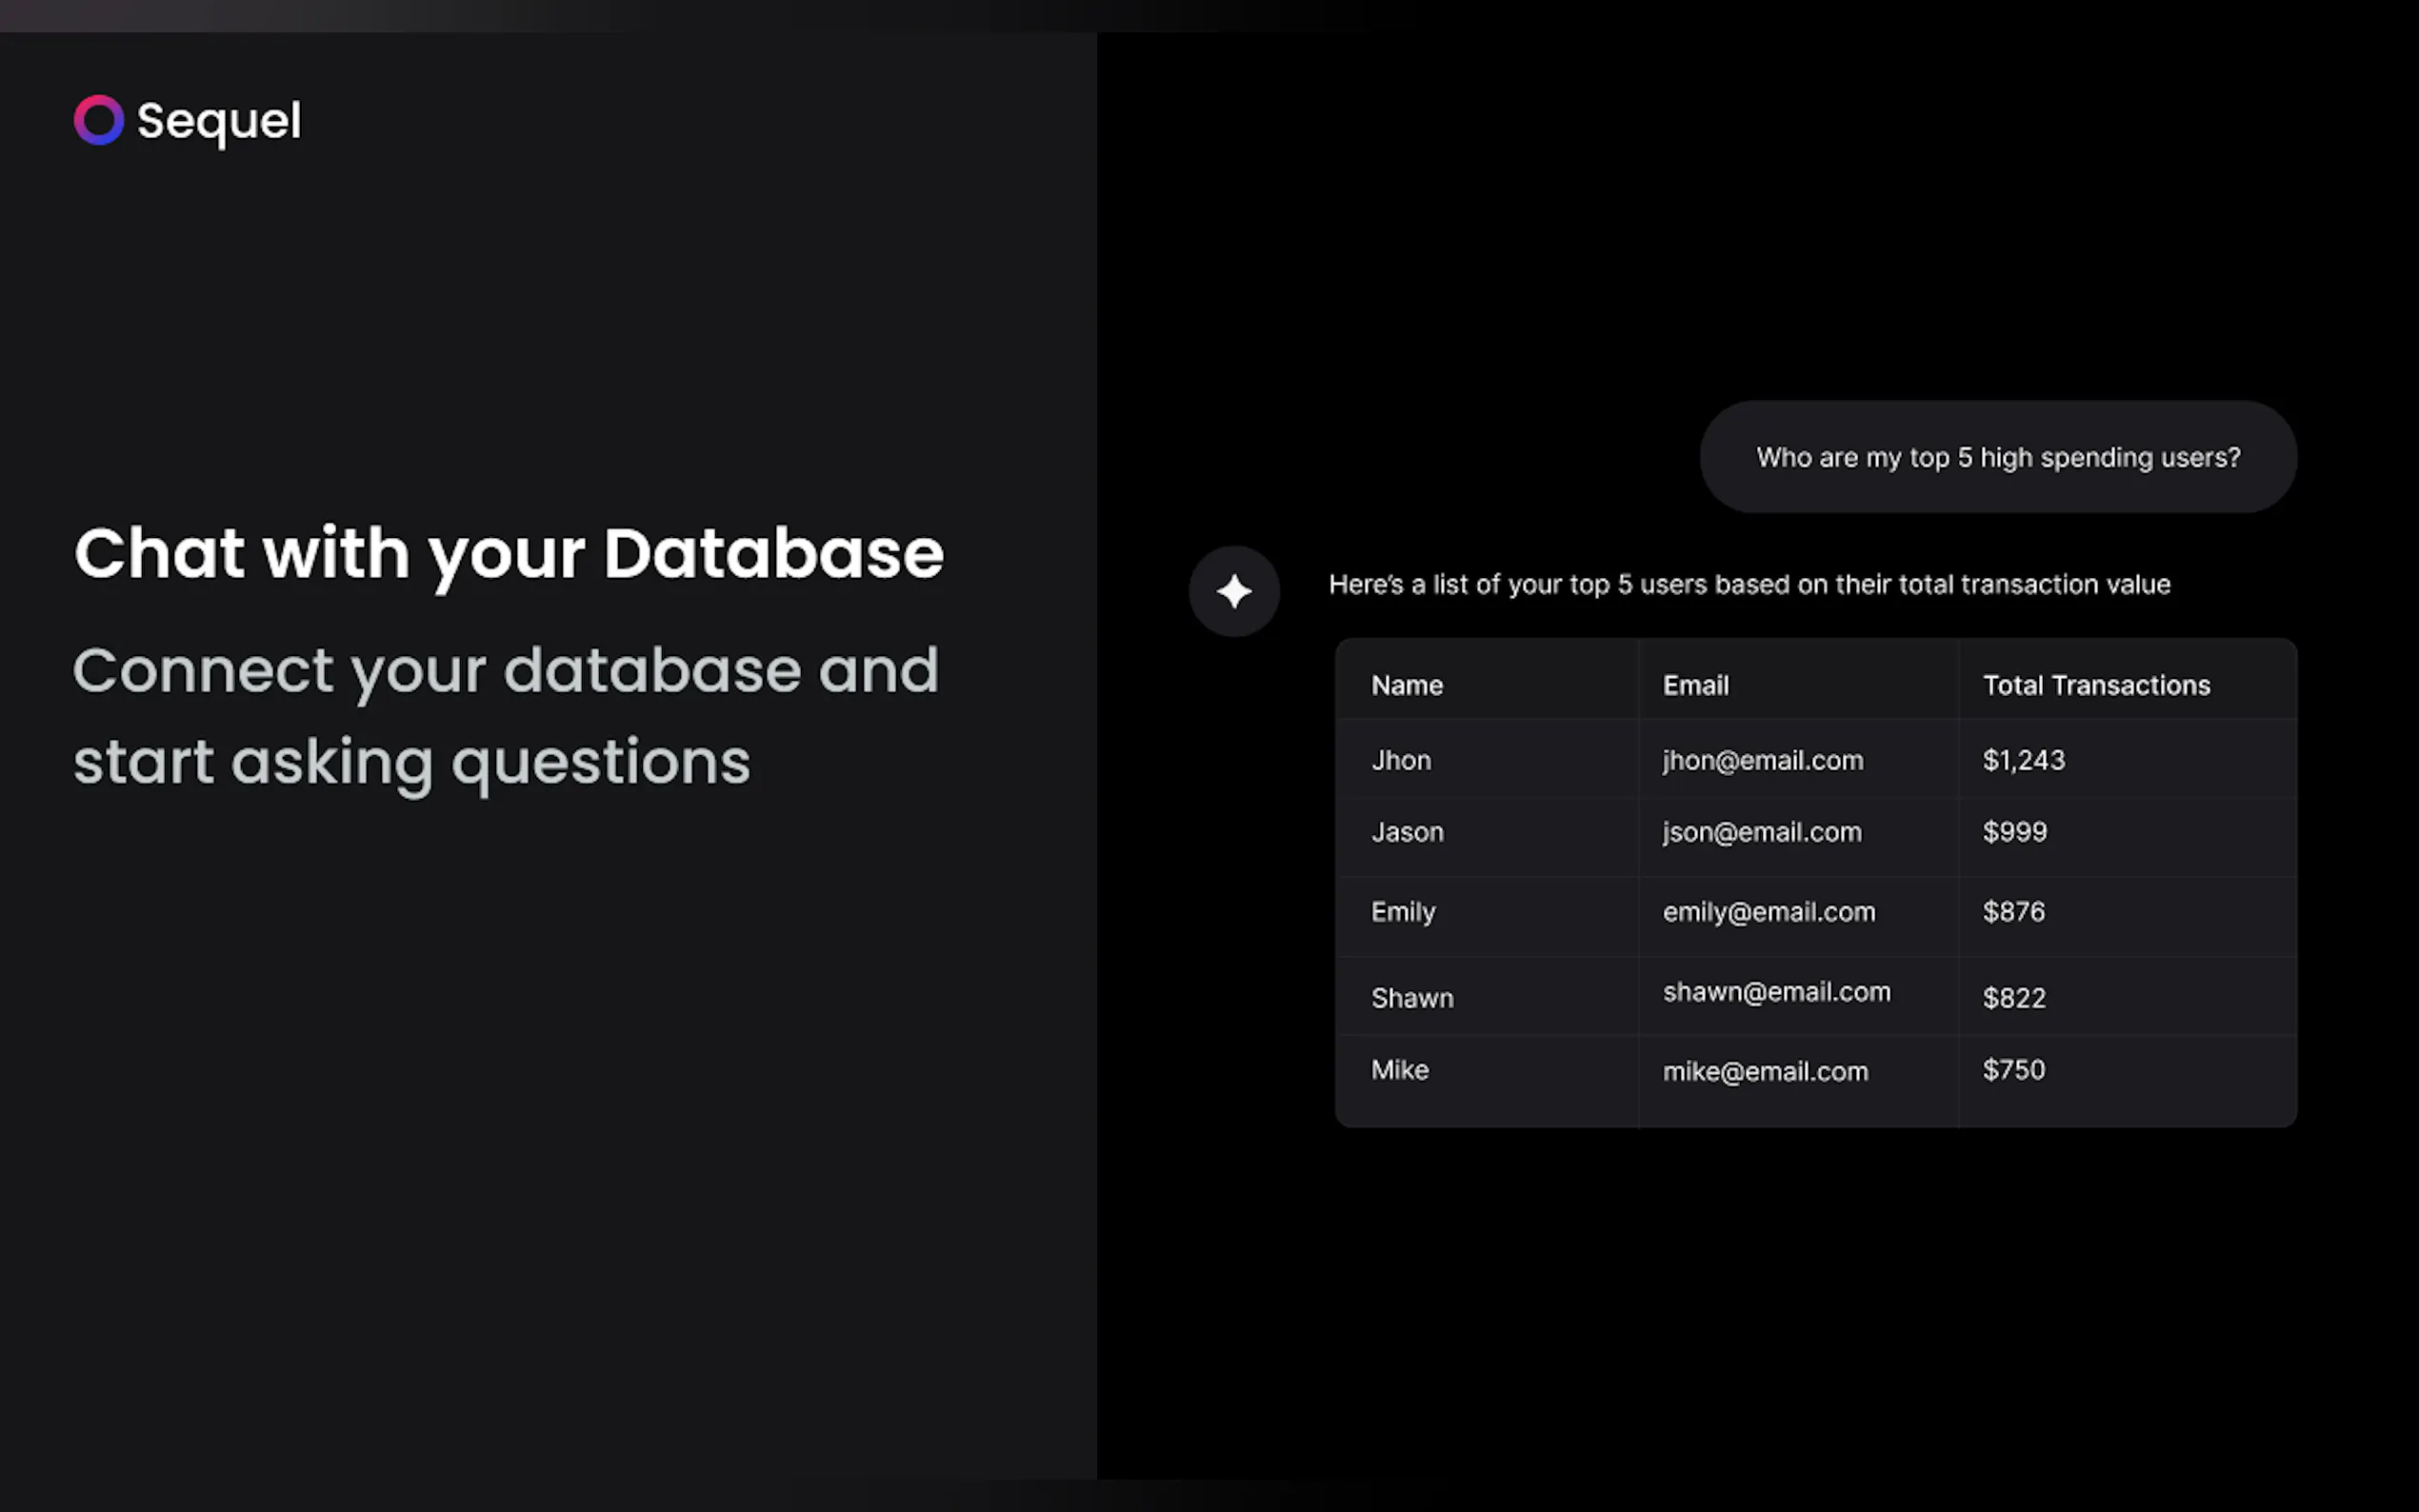Click the Total Transactions column header
The image size is (2419, 1512).
click(2095, 685)
